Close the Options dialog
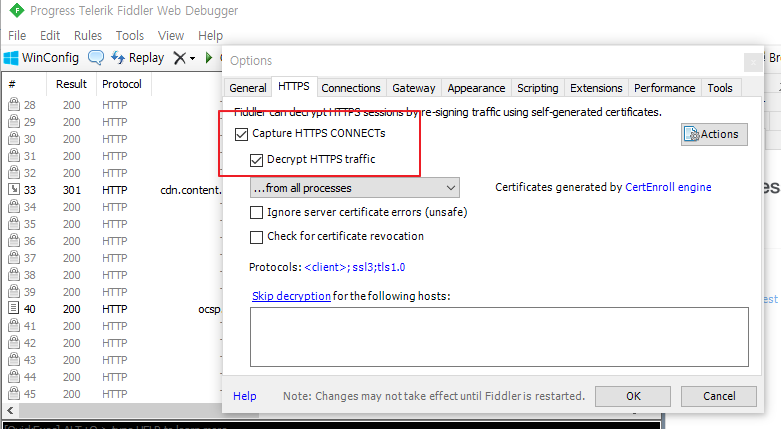781x429 pixels. 753,62
